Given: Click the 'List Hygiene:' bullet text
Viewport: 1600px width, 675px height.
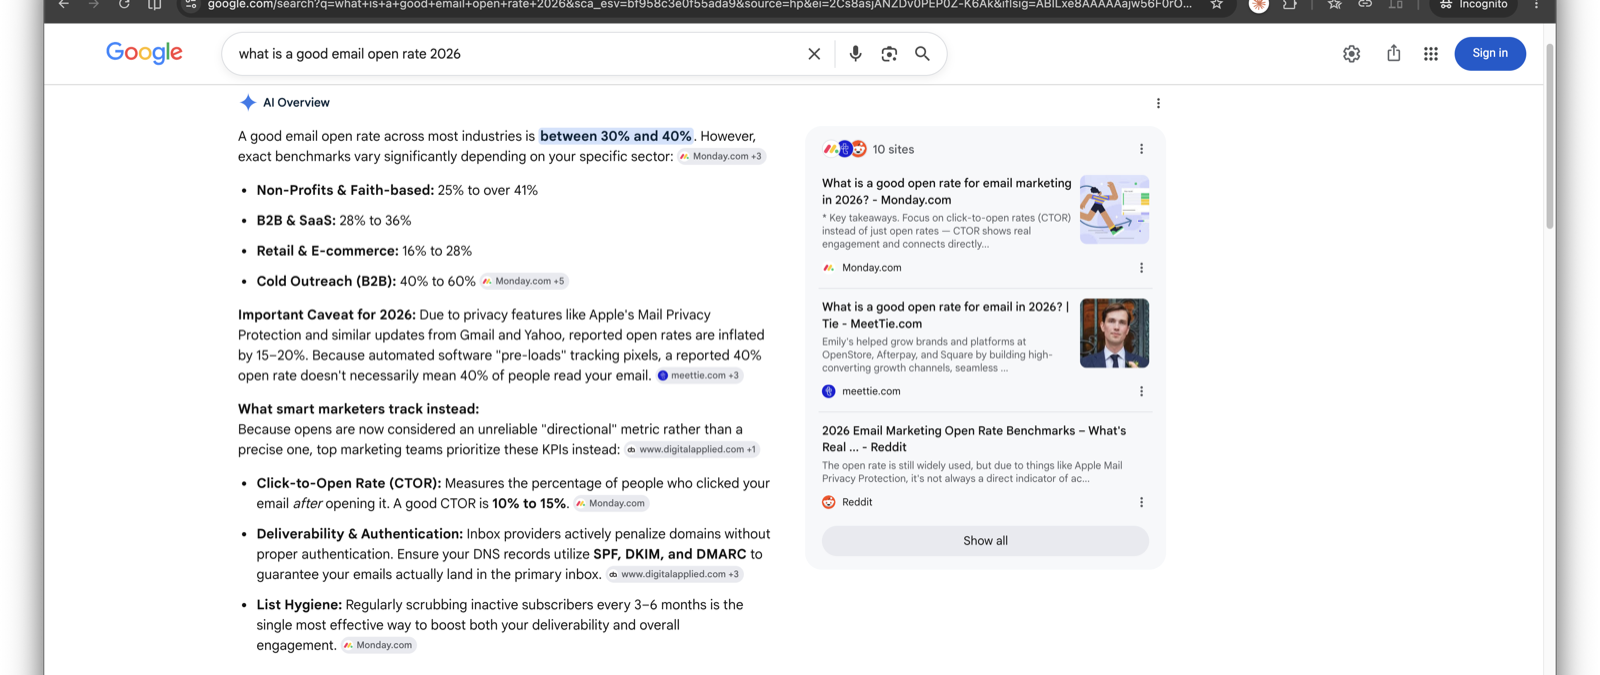Looking at the screenshot, I should tap(299, 605).
